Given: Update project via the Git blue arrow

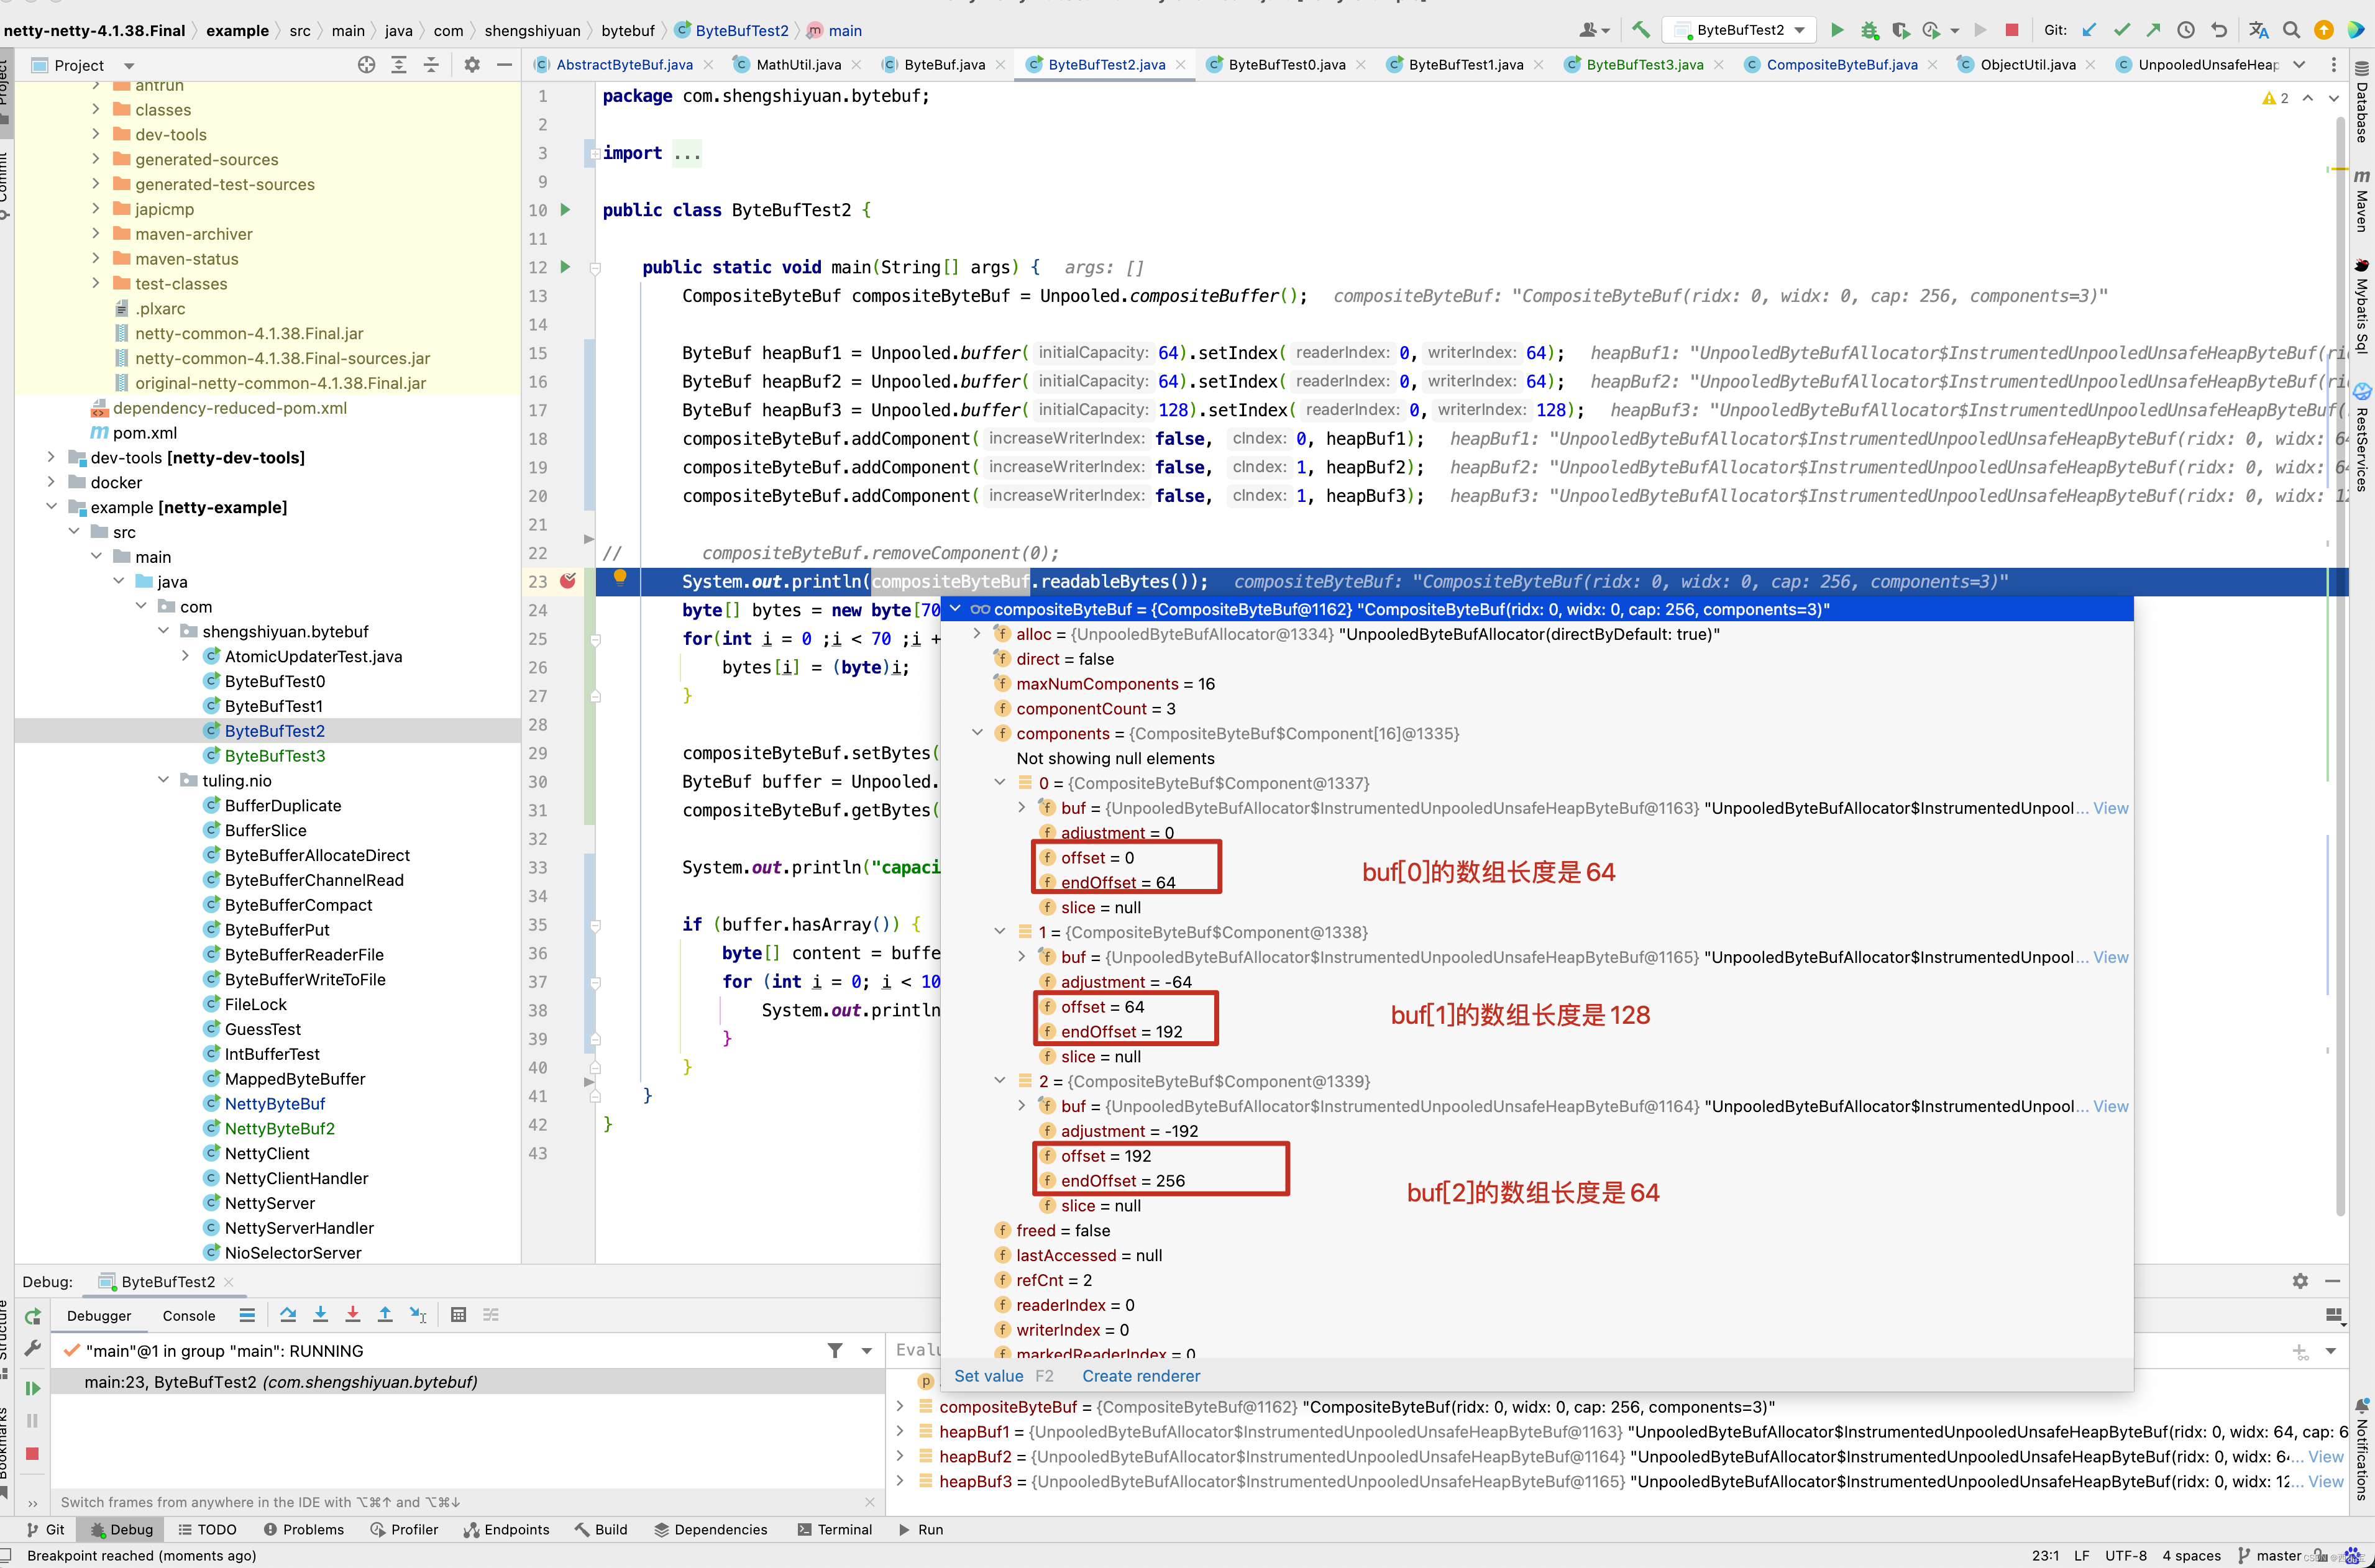Looking at the screenshot, I should pos(2090,30).
